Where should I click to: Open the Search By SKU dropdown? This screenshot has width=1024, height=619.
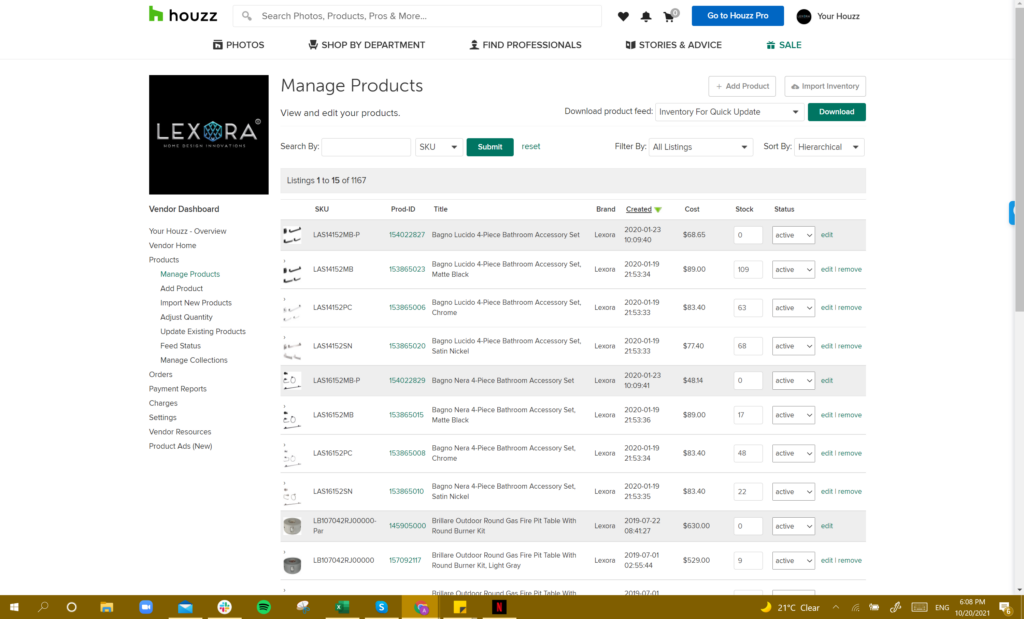[x=438, y=147]
